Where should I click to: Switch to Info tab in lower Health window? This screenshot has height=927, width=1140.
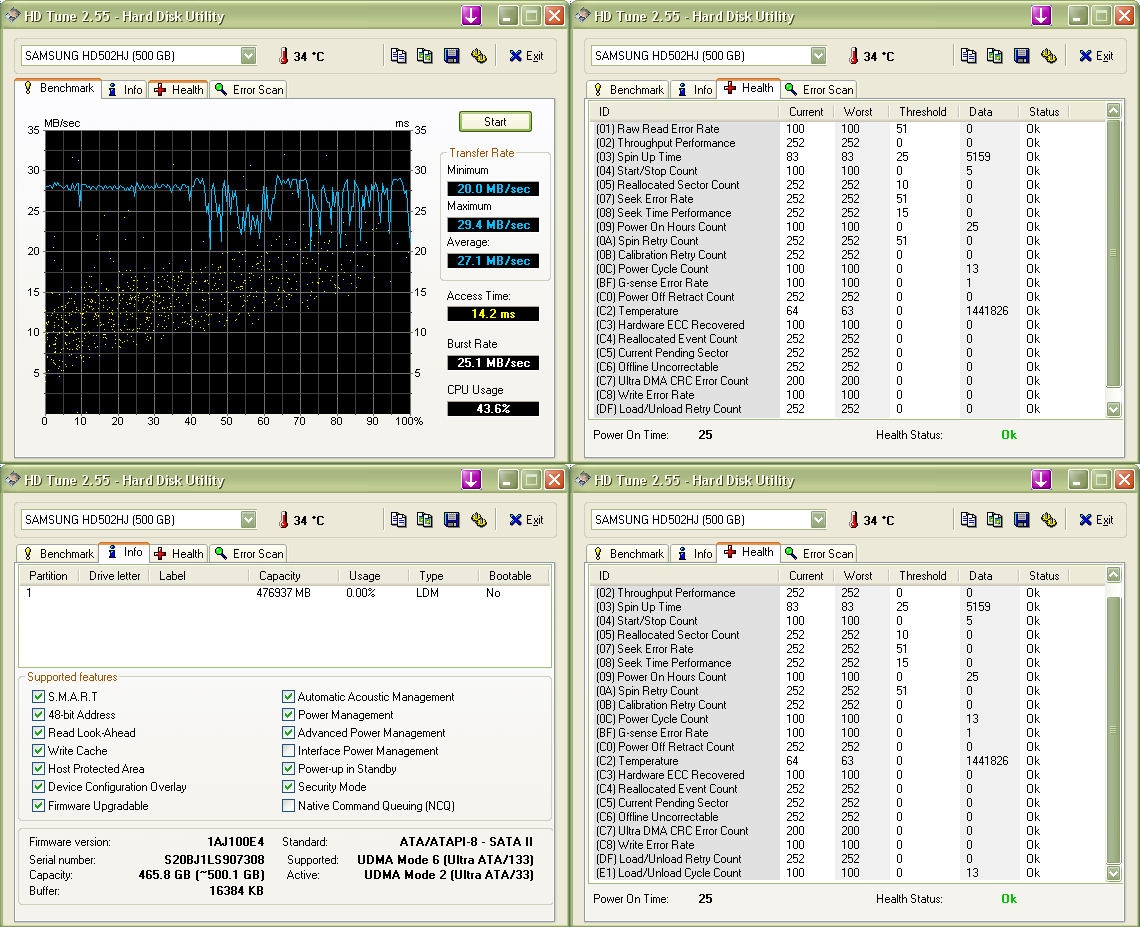pyautogui.click(x=695, y=553)
